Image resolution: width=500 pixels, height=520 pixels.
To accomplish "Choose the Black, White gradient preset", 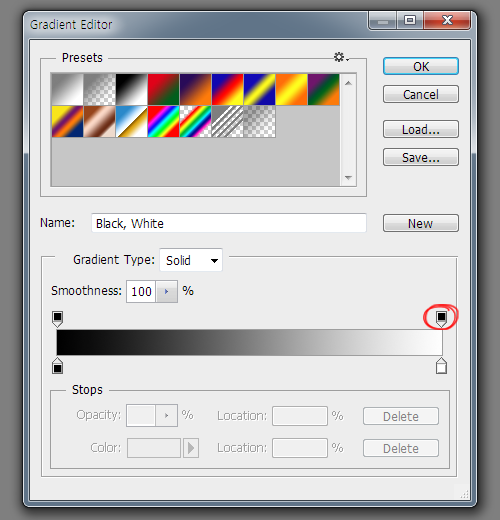I will pos(131,89).
